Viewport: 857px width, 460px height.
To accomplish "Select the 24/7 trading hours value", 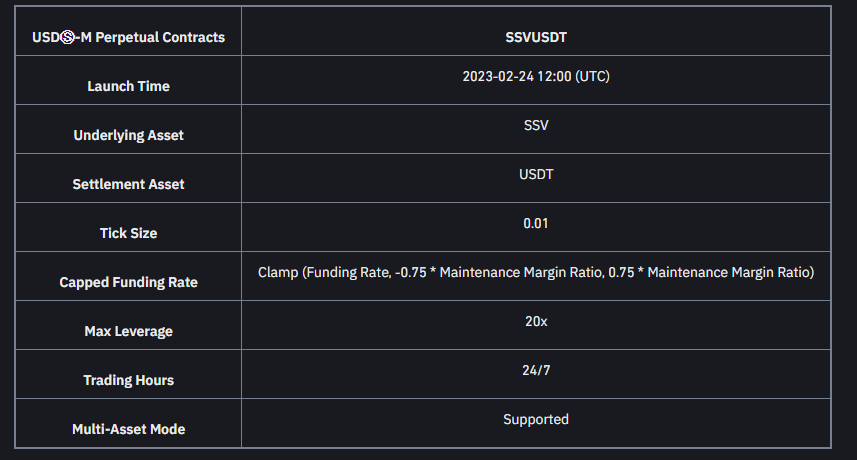I will coord(536,370).
